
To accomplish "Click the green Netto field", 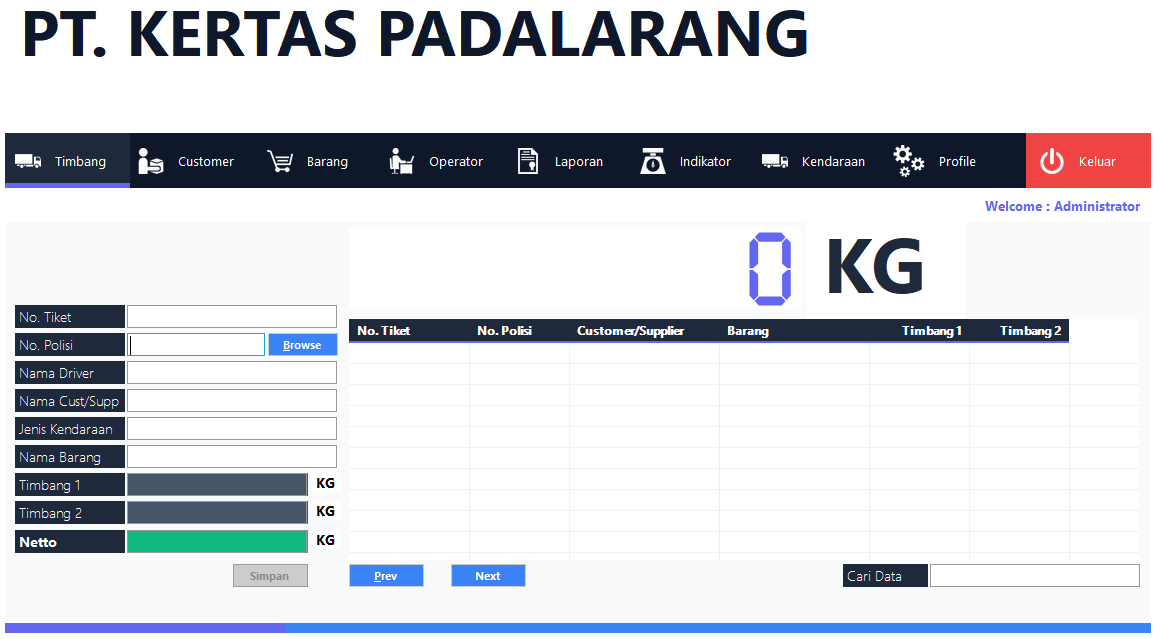I will [218, 541].
